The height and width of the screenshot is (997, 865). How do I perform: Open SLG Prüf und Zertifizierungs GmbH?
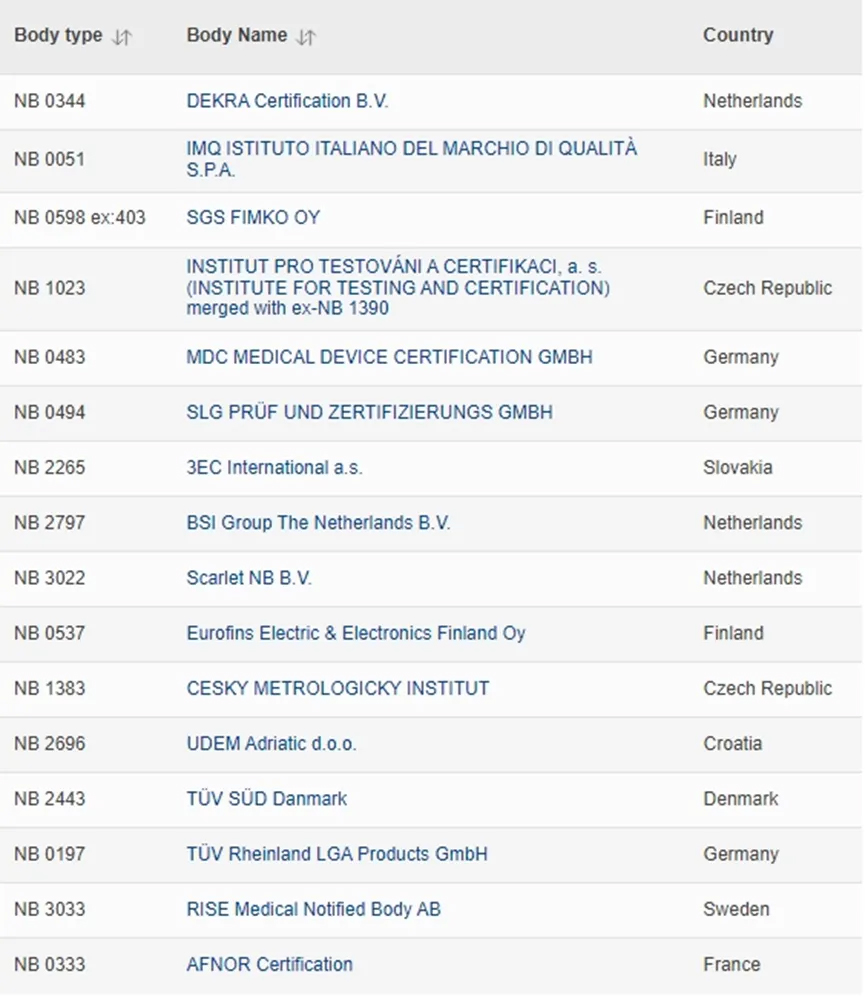click(x=369, y=412)
